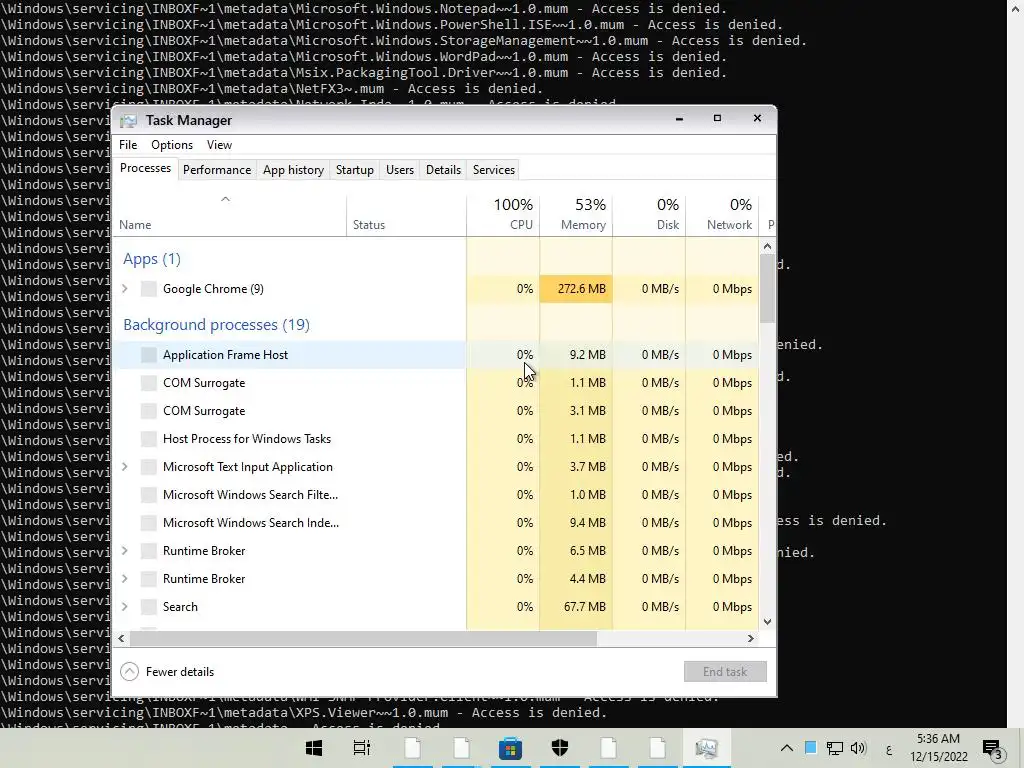Select Host Process for Windows Tasks
Image resolution: width=1024 pixels, height=768 pixels.
coord(436,439)
